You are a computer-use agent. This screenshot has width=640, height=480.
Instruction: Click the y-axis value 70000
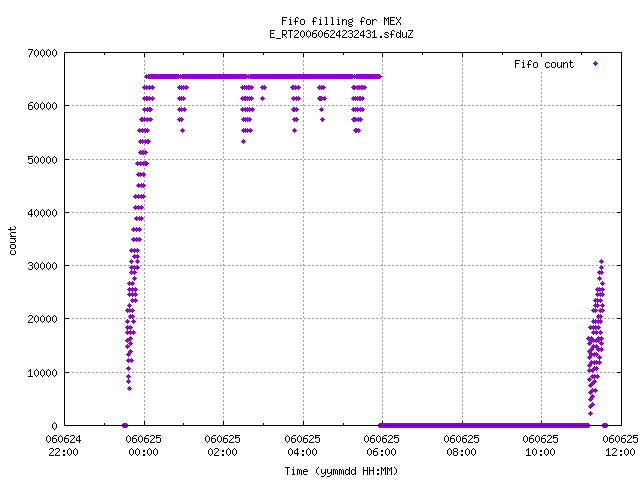click(42, 53)
